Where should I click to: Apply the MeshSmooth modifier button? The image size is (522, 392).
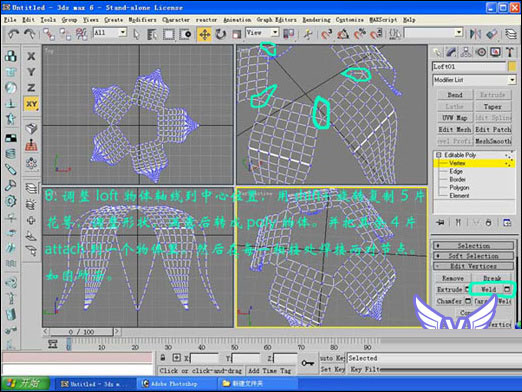click(x=493, y=141)
